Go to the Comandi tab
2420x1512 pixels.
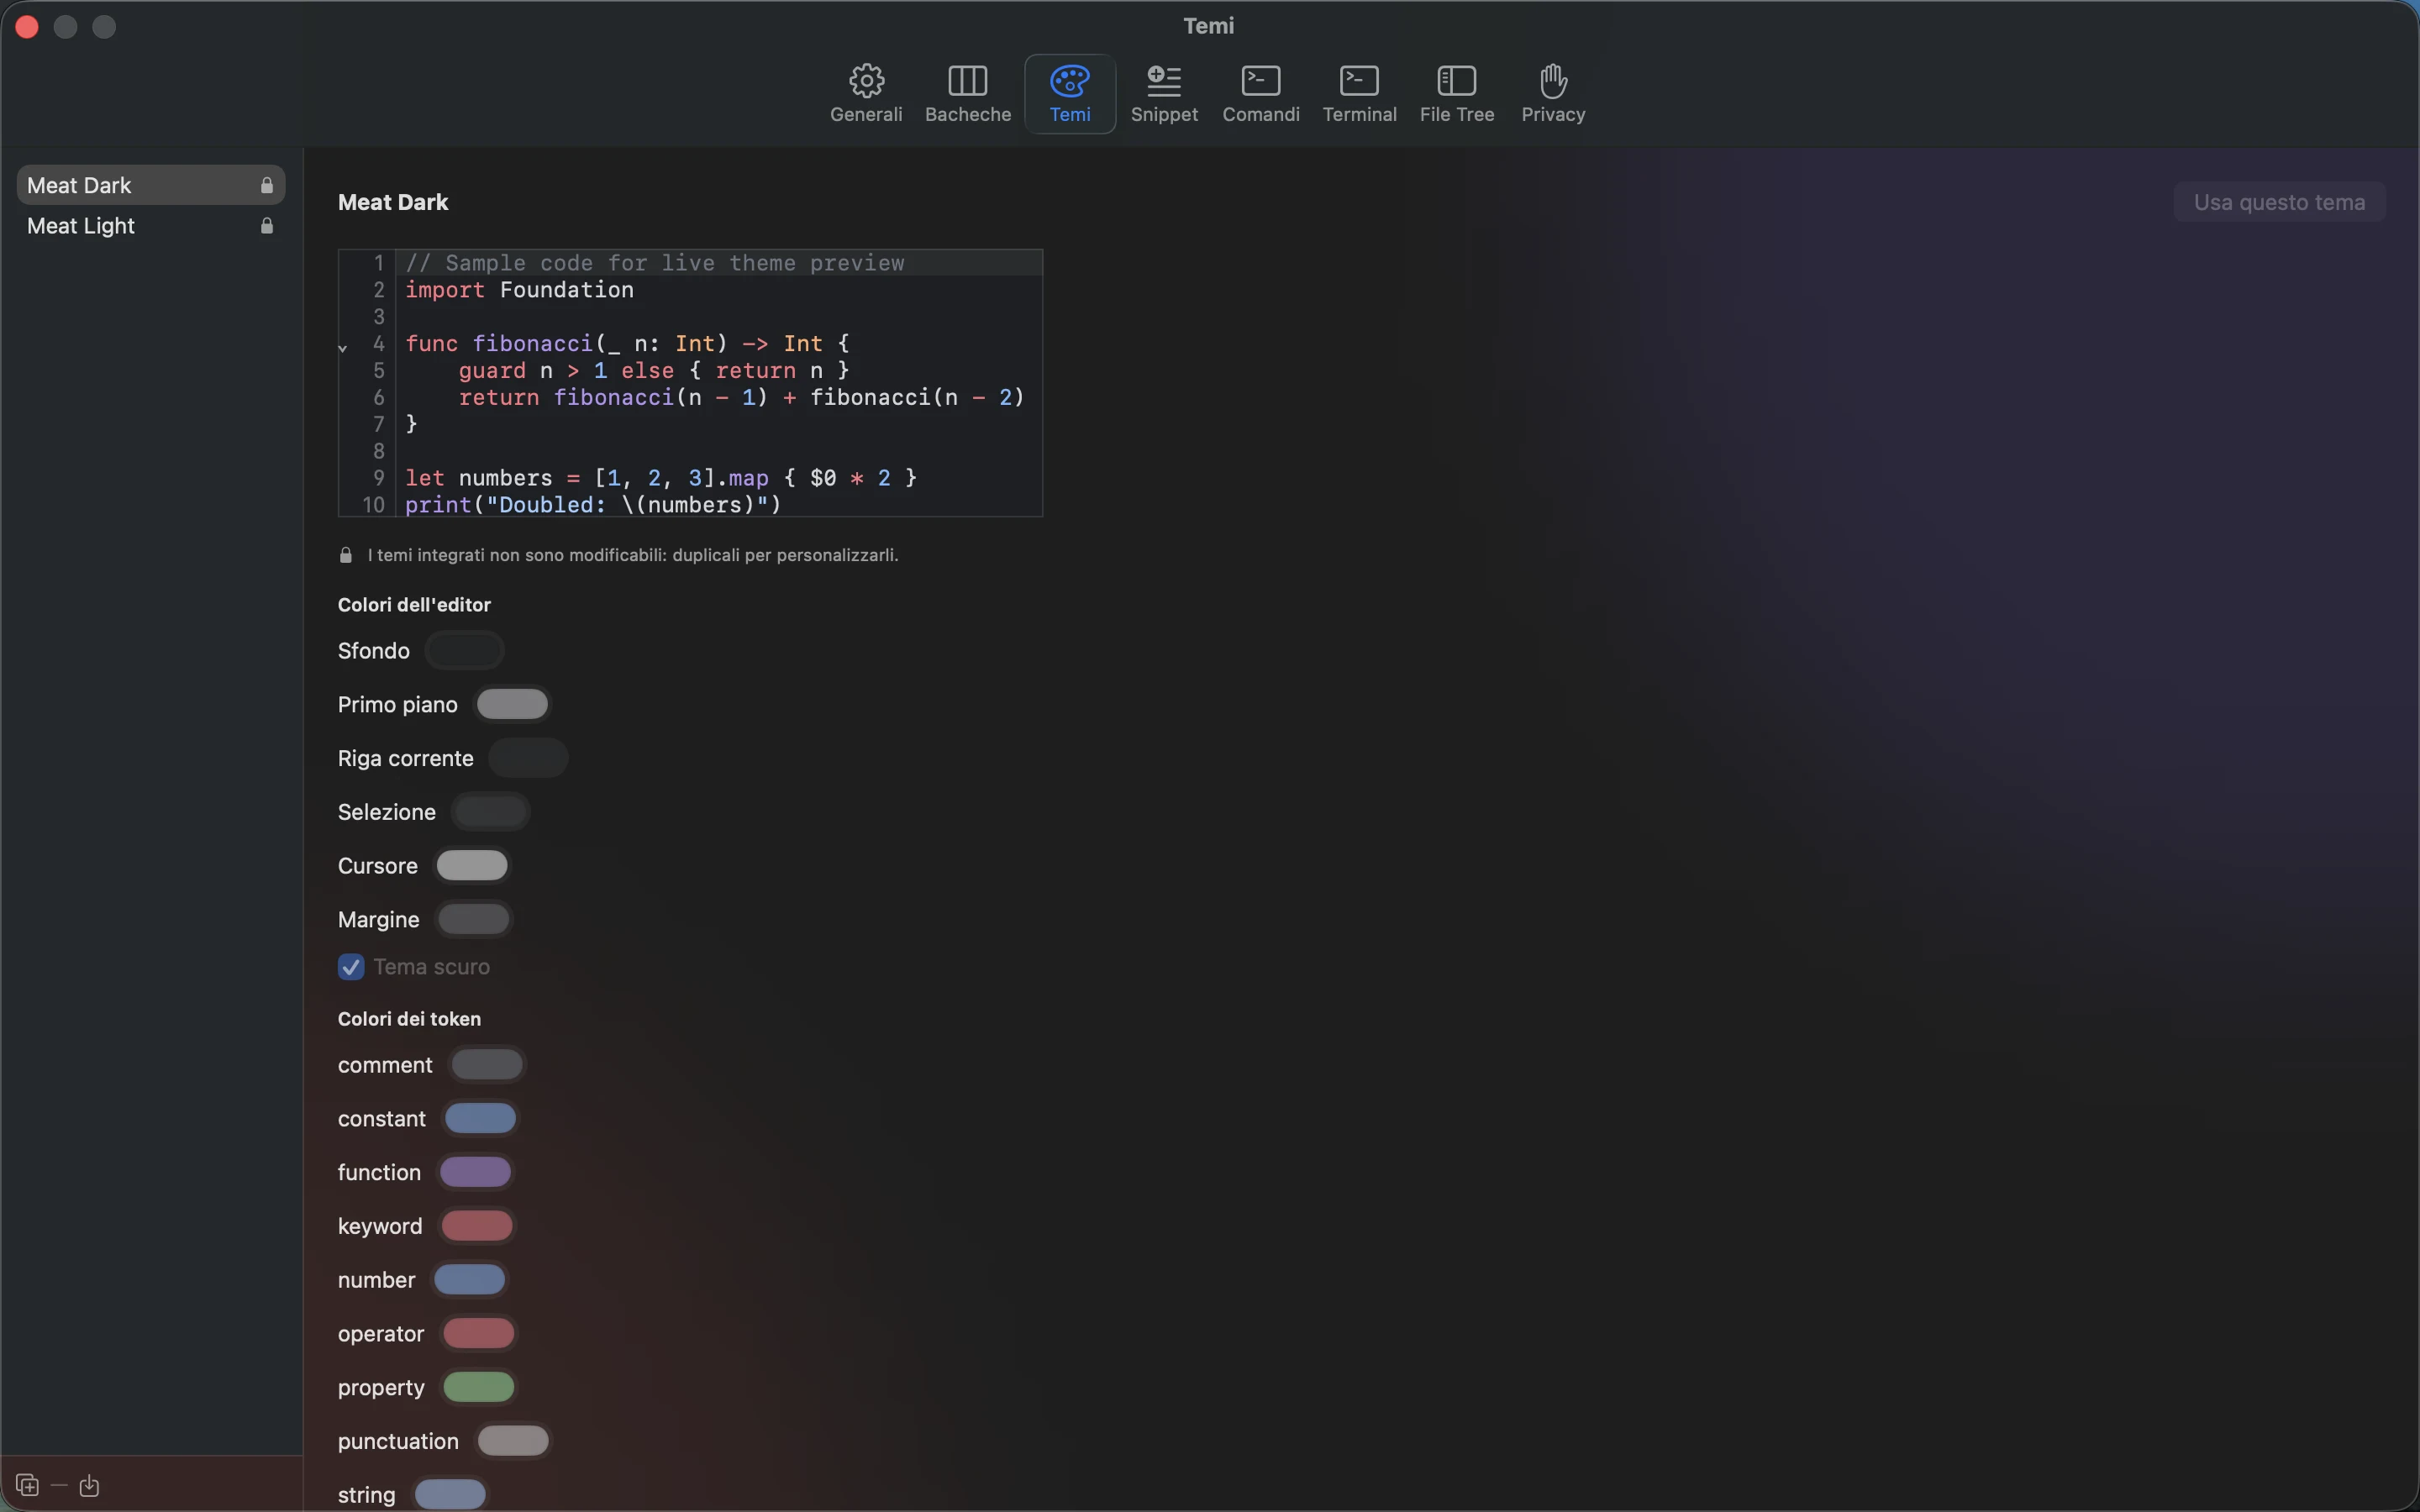(1260, 94)
